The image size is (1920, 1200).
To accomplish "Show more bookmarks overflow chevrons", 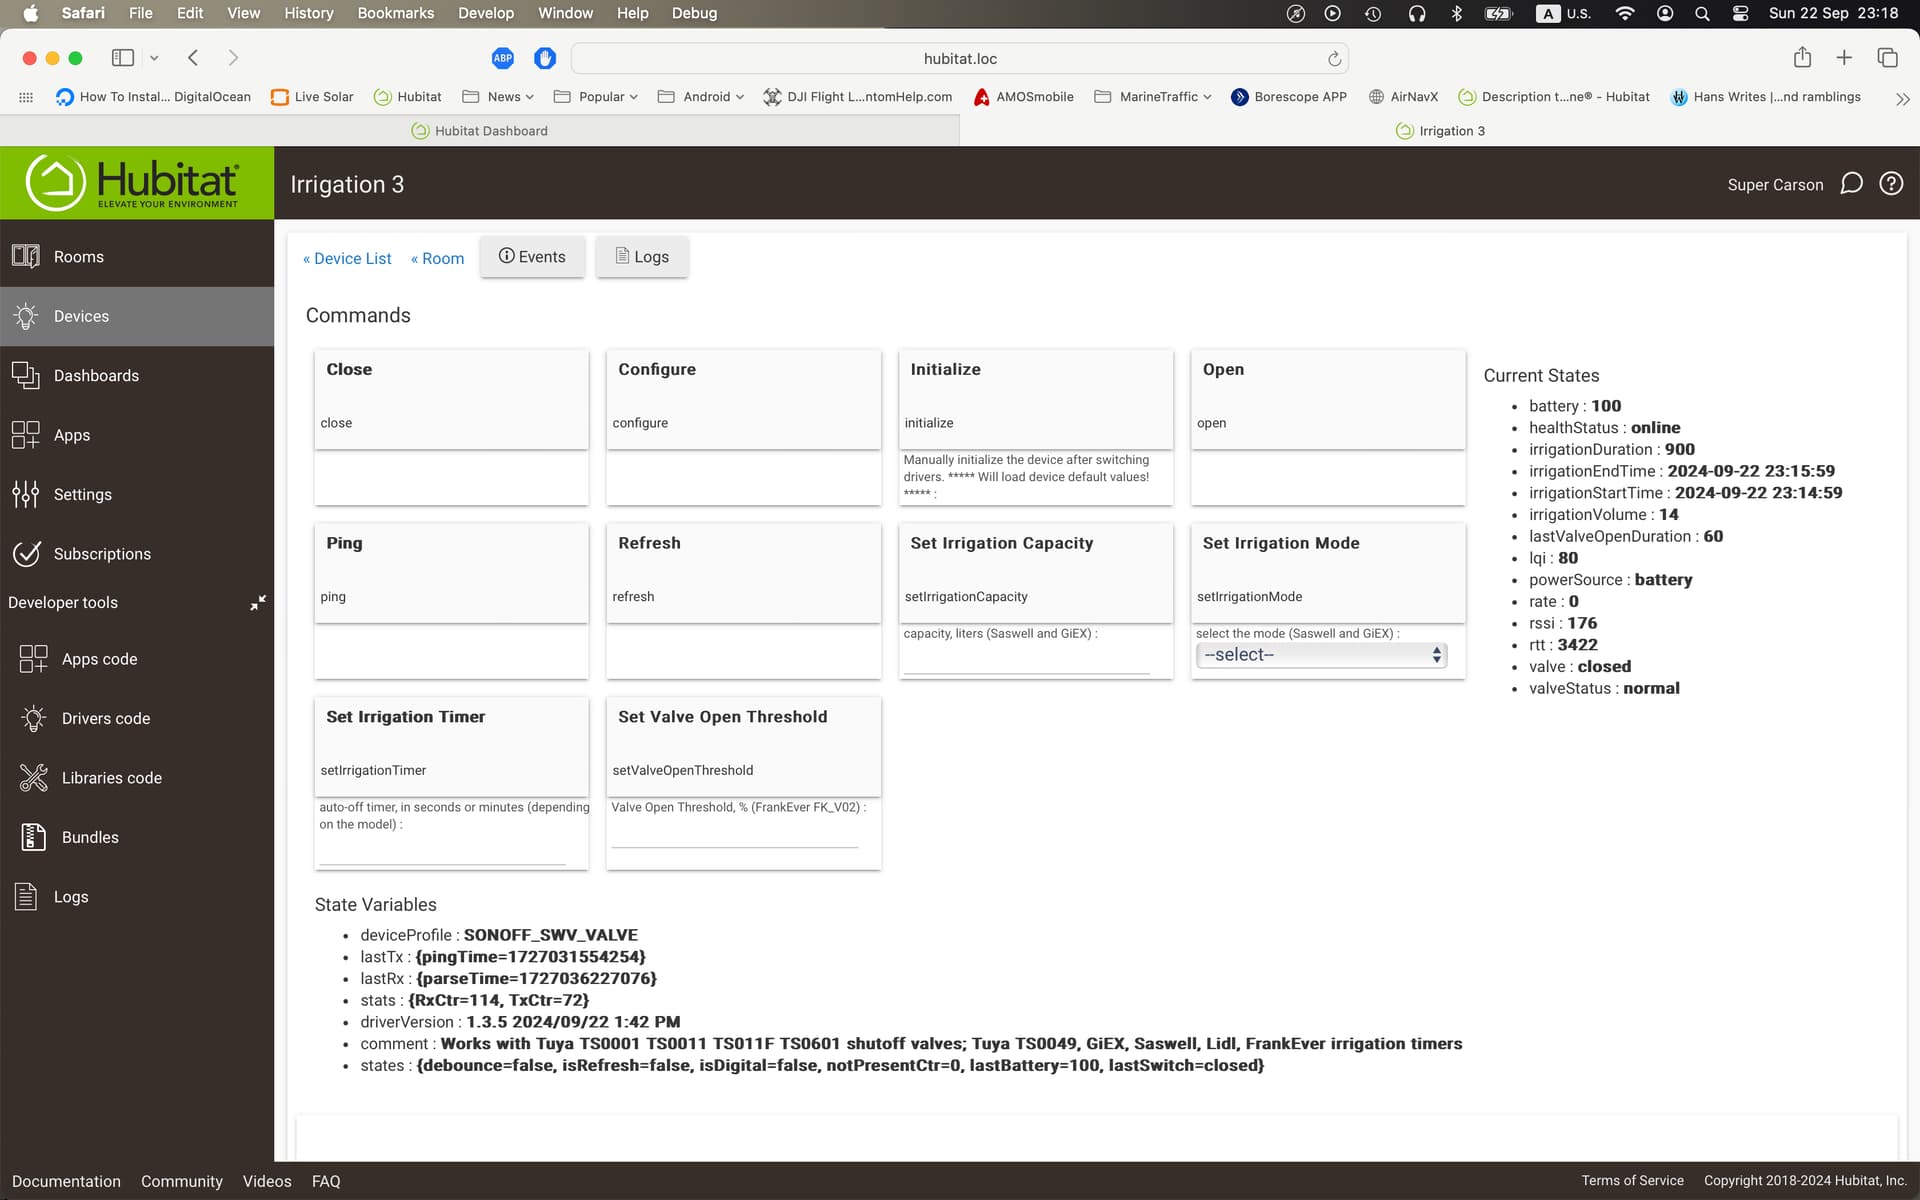I will coord(1902,99).
